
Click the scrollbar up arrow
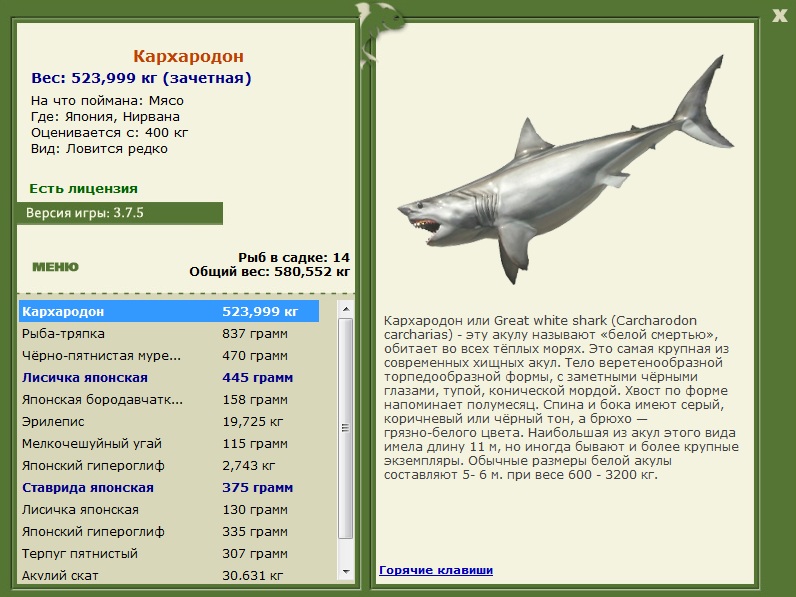click(x=346, y=309)
